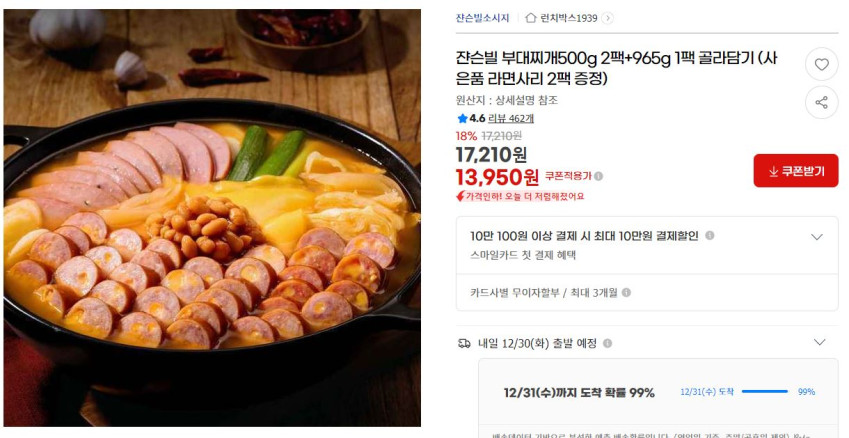
Task: Click the budae-jjigae product photo
Action: tap(212, 218)
